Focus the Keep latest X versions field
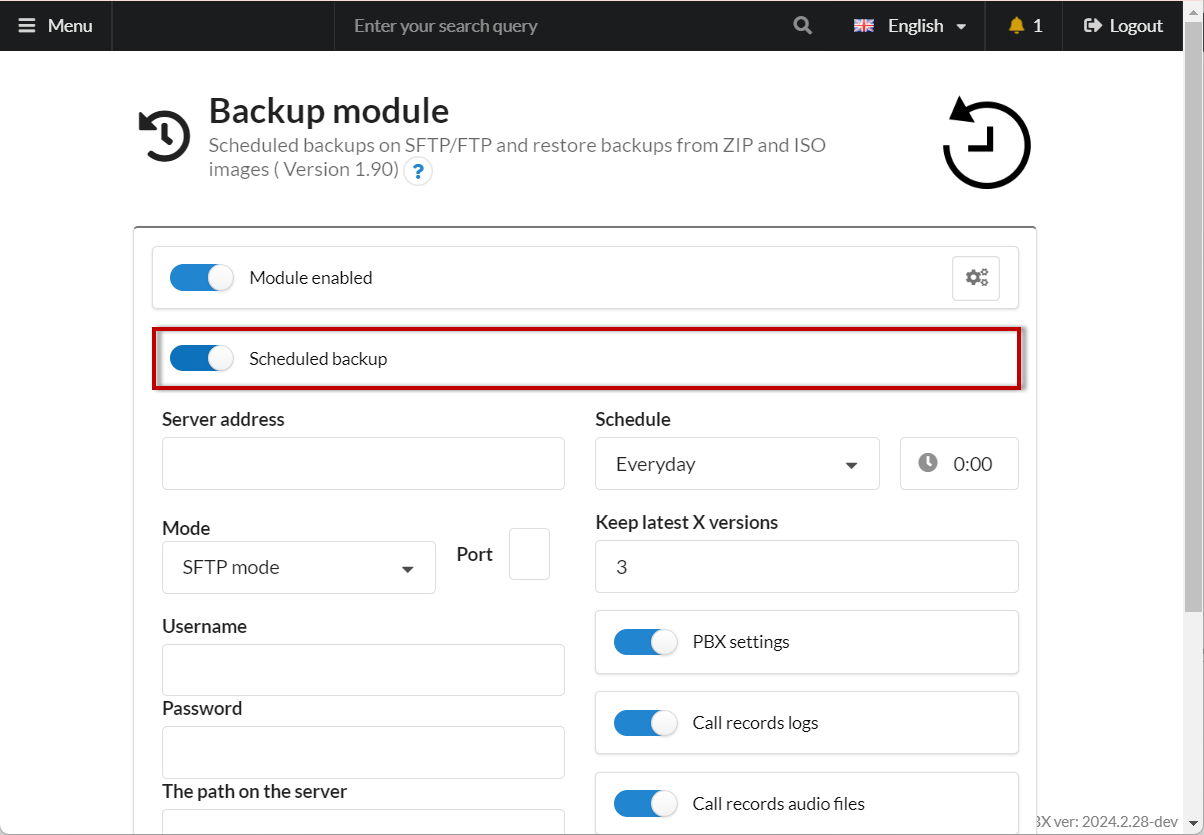The height and width of the screenshot is (835, 1204). pos(806,567)
